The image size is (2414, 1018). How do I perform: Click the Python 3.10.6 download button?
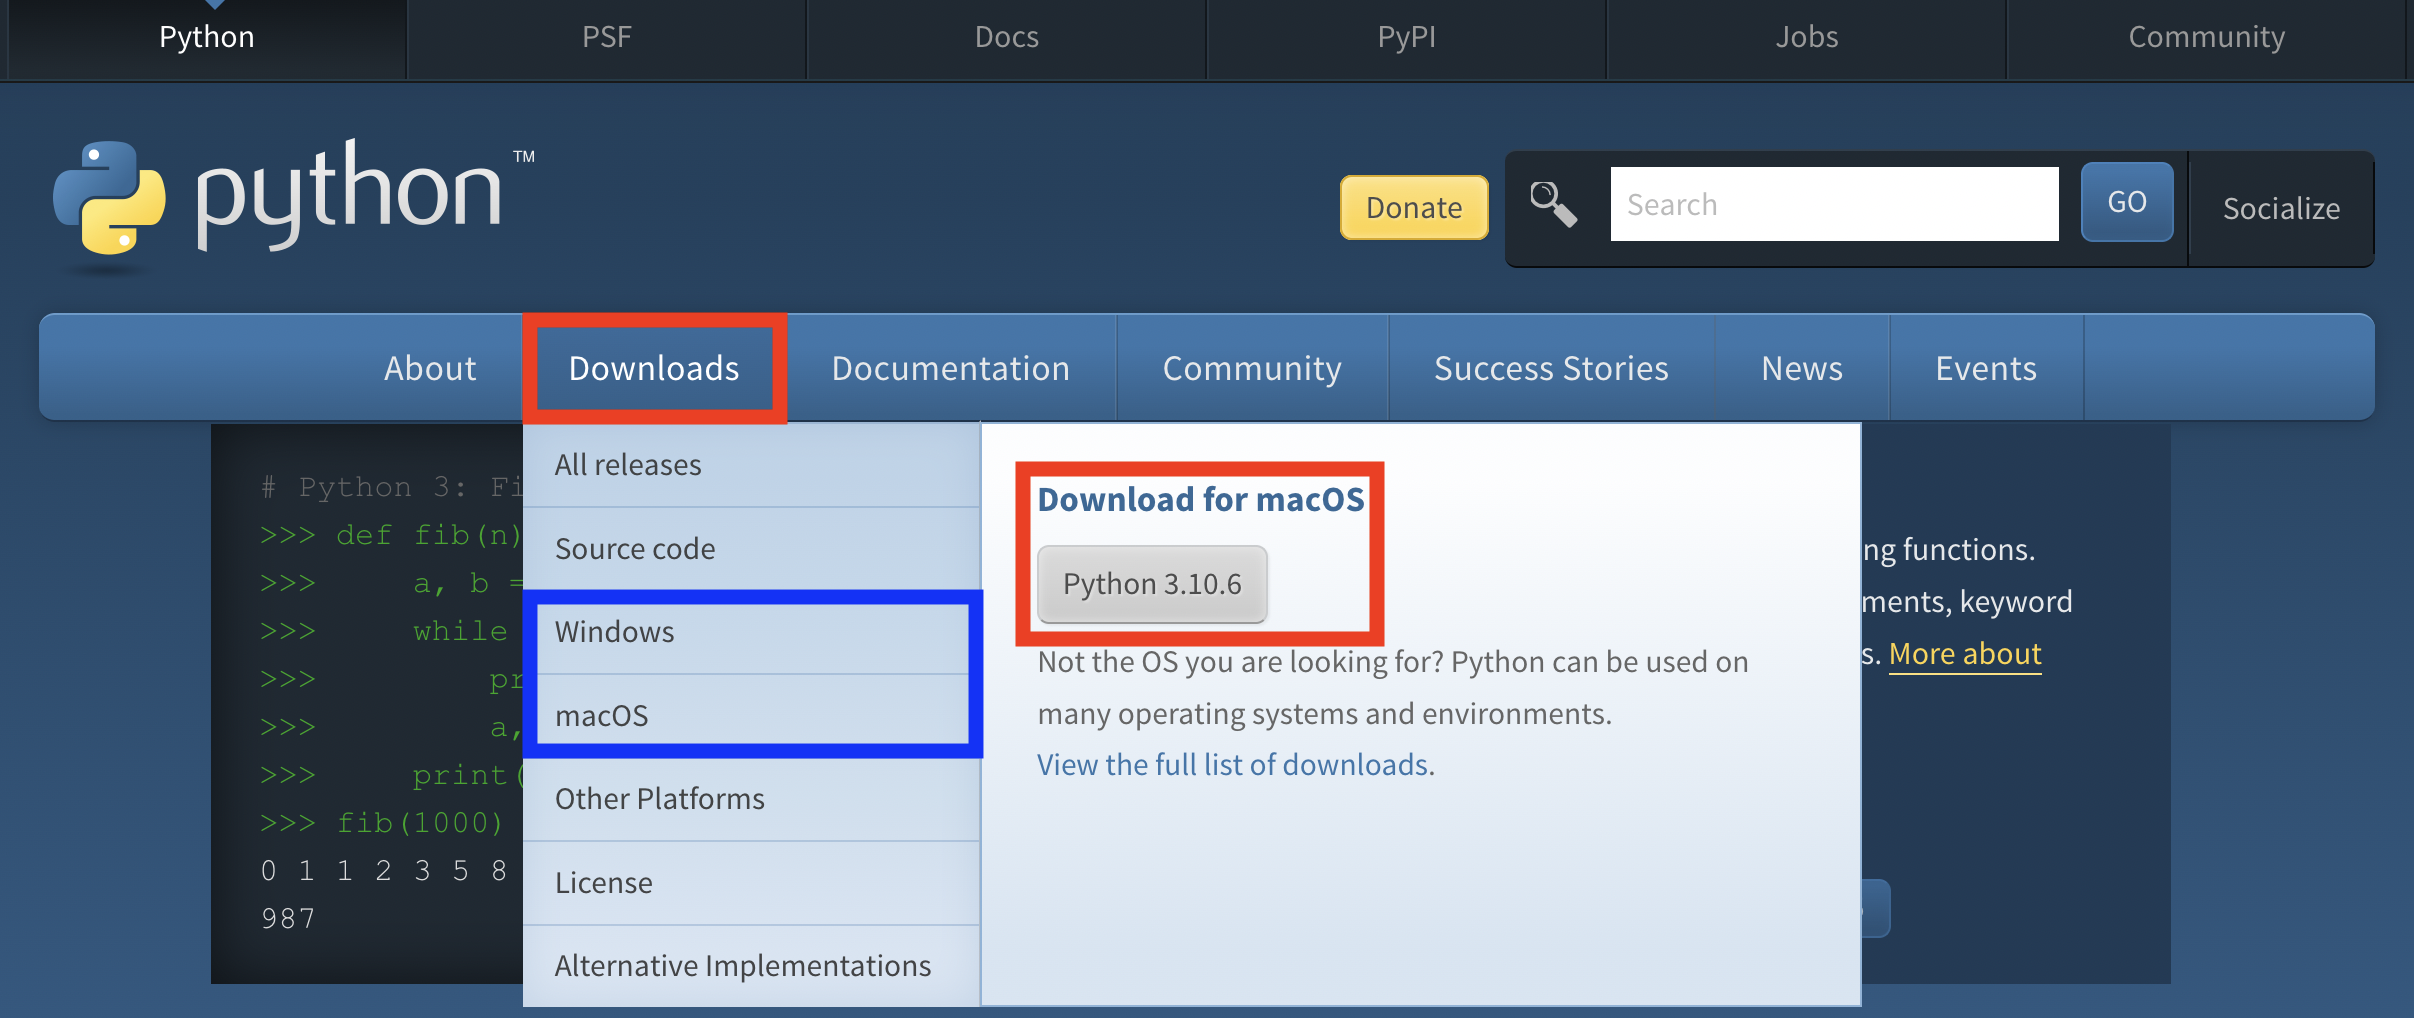1152,584
